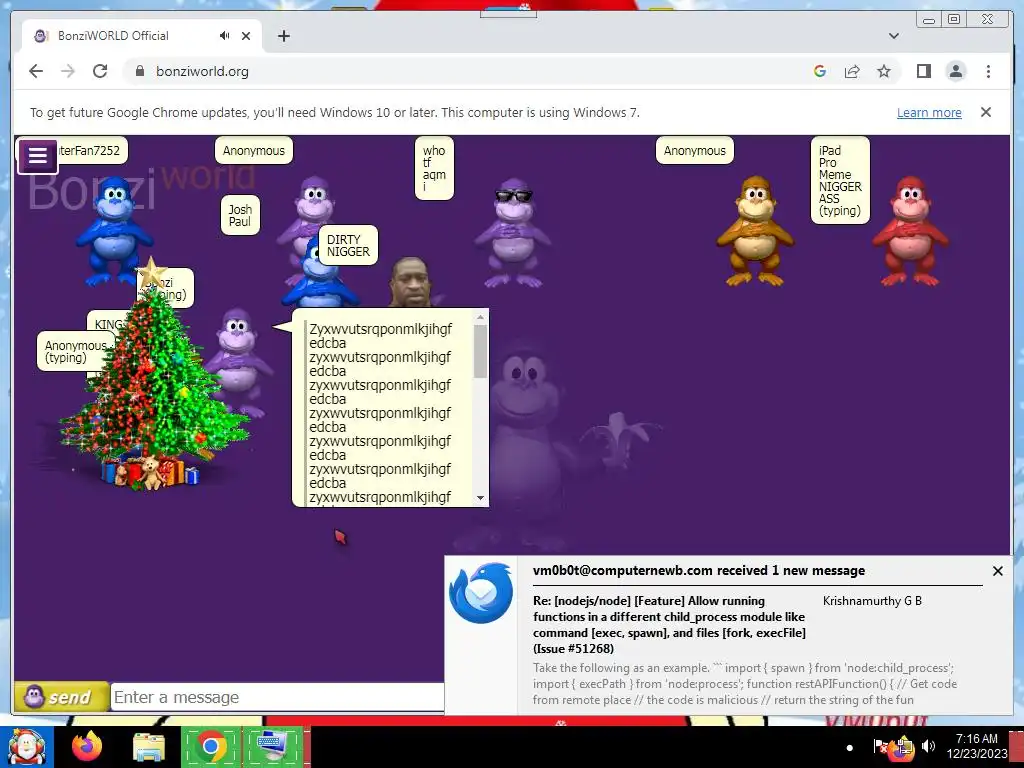Open the Chrome three-dot menu
This screenshot has height=768, width=1024.
(988, 71)
